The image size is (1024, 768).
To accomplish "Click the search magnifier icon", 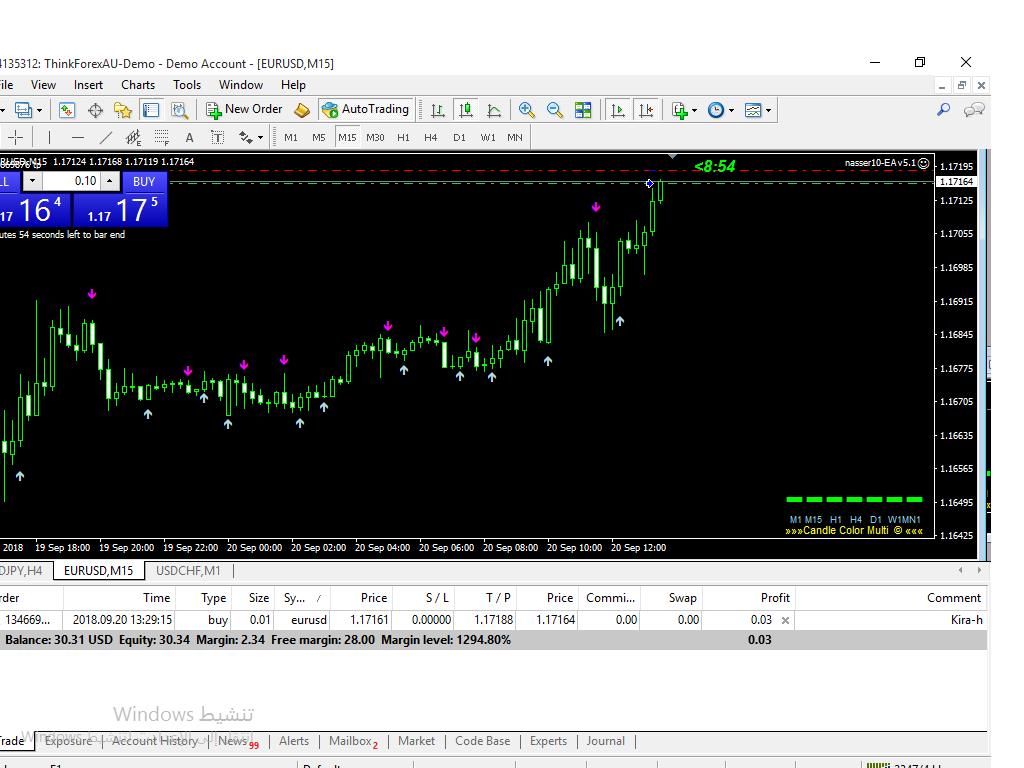I will [943, 110].
